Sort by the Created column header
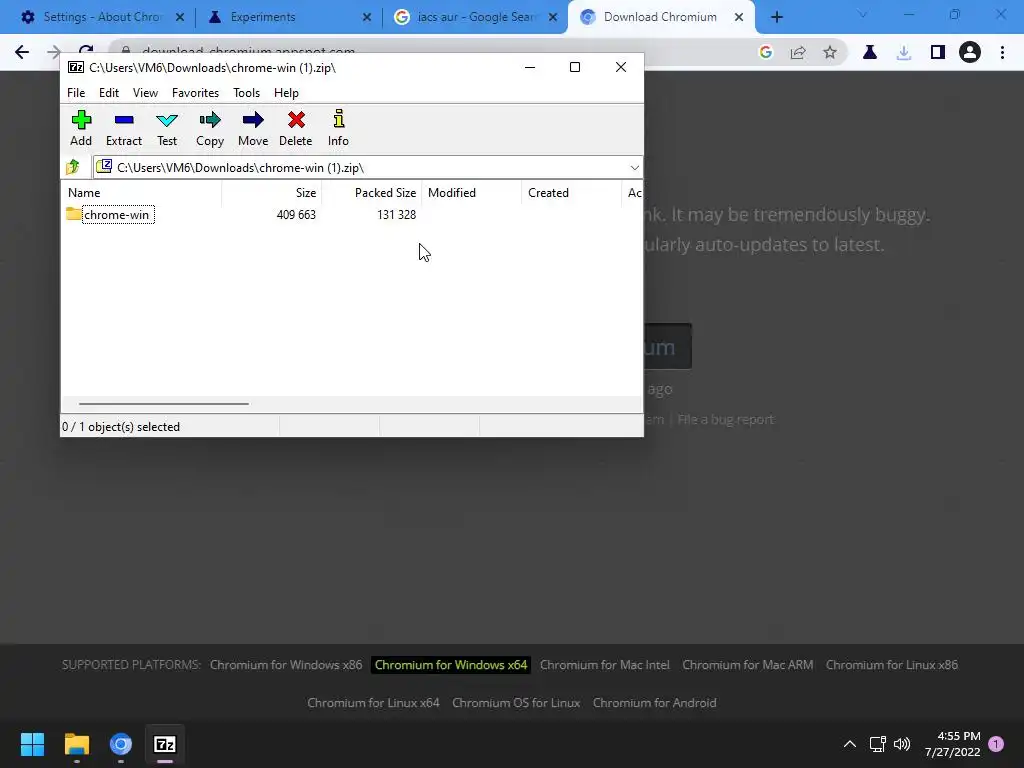Viewport: 1024px width, 768px height. point(571,193)
